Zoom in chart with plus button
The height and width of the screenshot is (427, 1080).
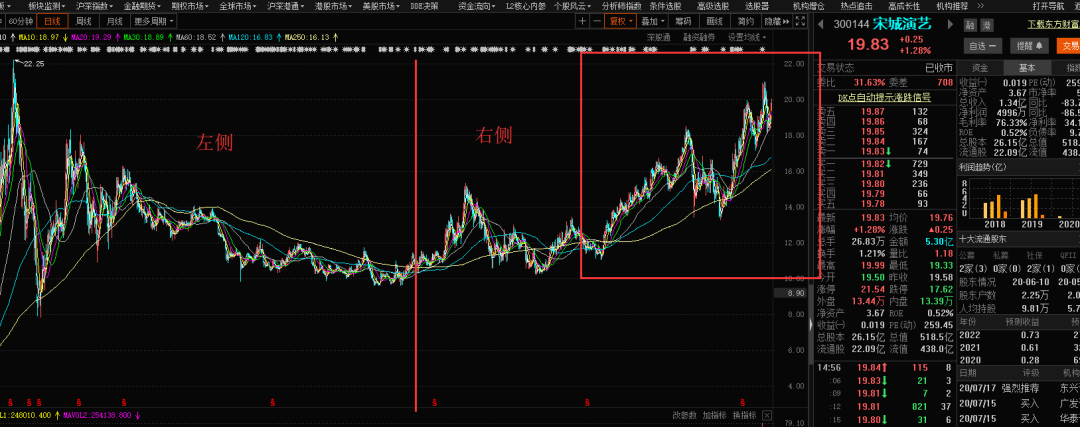coord(583,21)
